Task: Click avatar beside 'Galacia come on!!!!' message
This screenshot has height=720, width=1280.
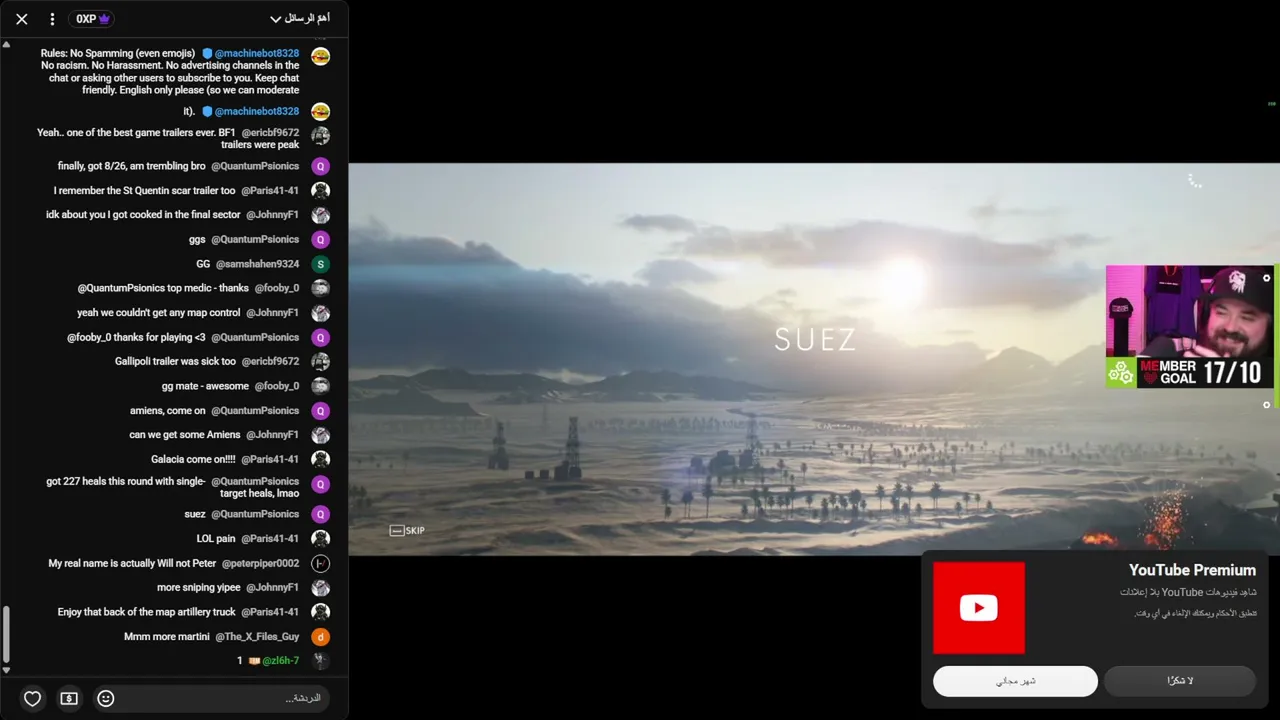Action: click(x=320, y=459)
